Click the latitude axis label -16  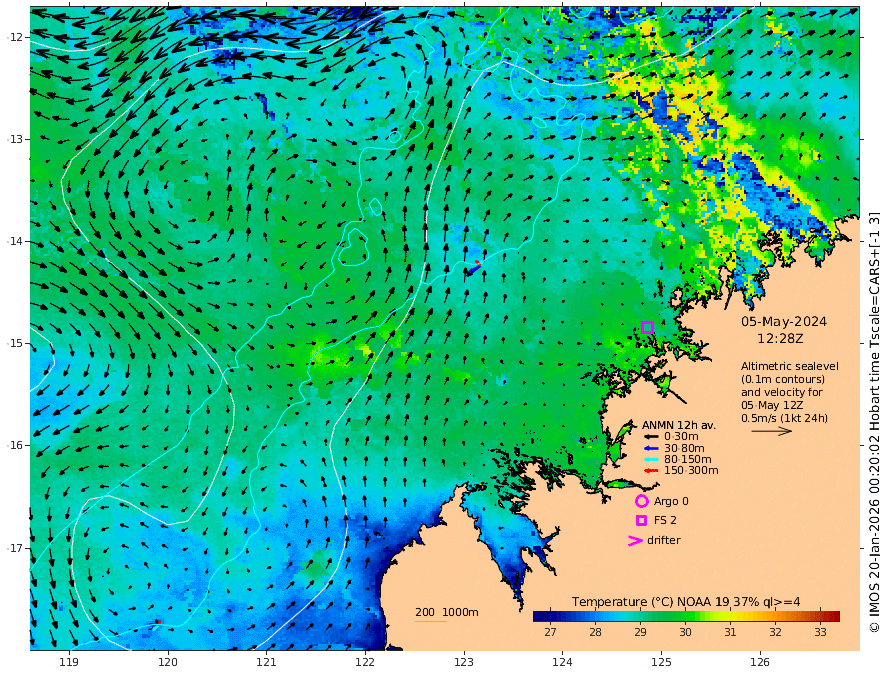(16, 445)
